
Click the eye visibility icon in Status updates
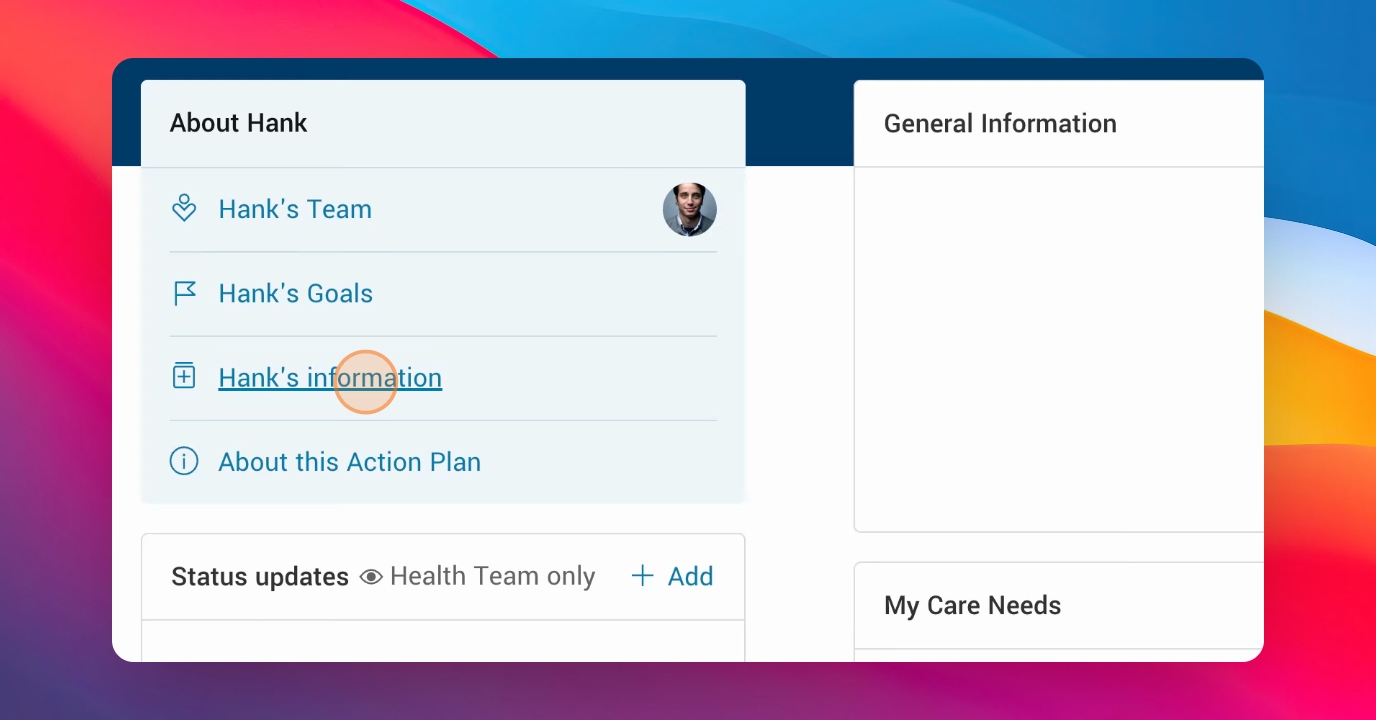point(371,577)
